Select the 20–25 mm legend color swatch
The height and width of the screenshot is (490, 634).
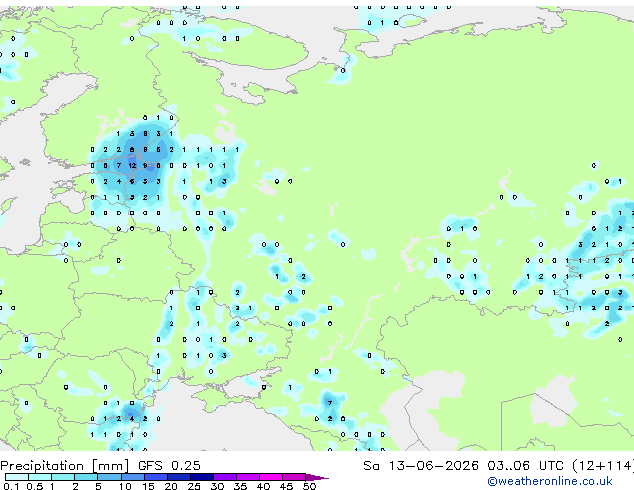tap(178, 477)
